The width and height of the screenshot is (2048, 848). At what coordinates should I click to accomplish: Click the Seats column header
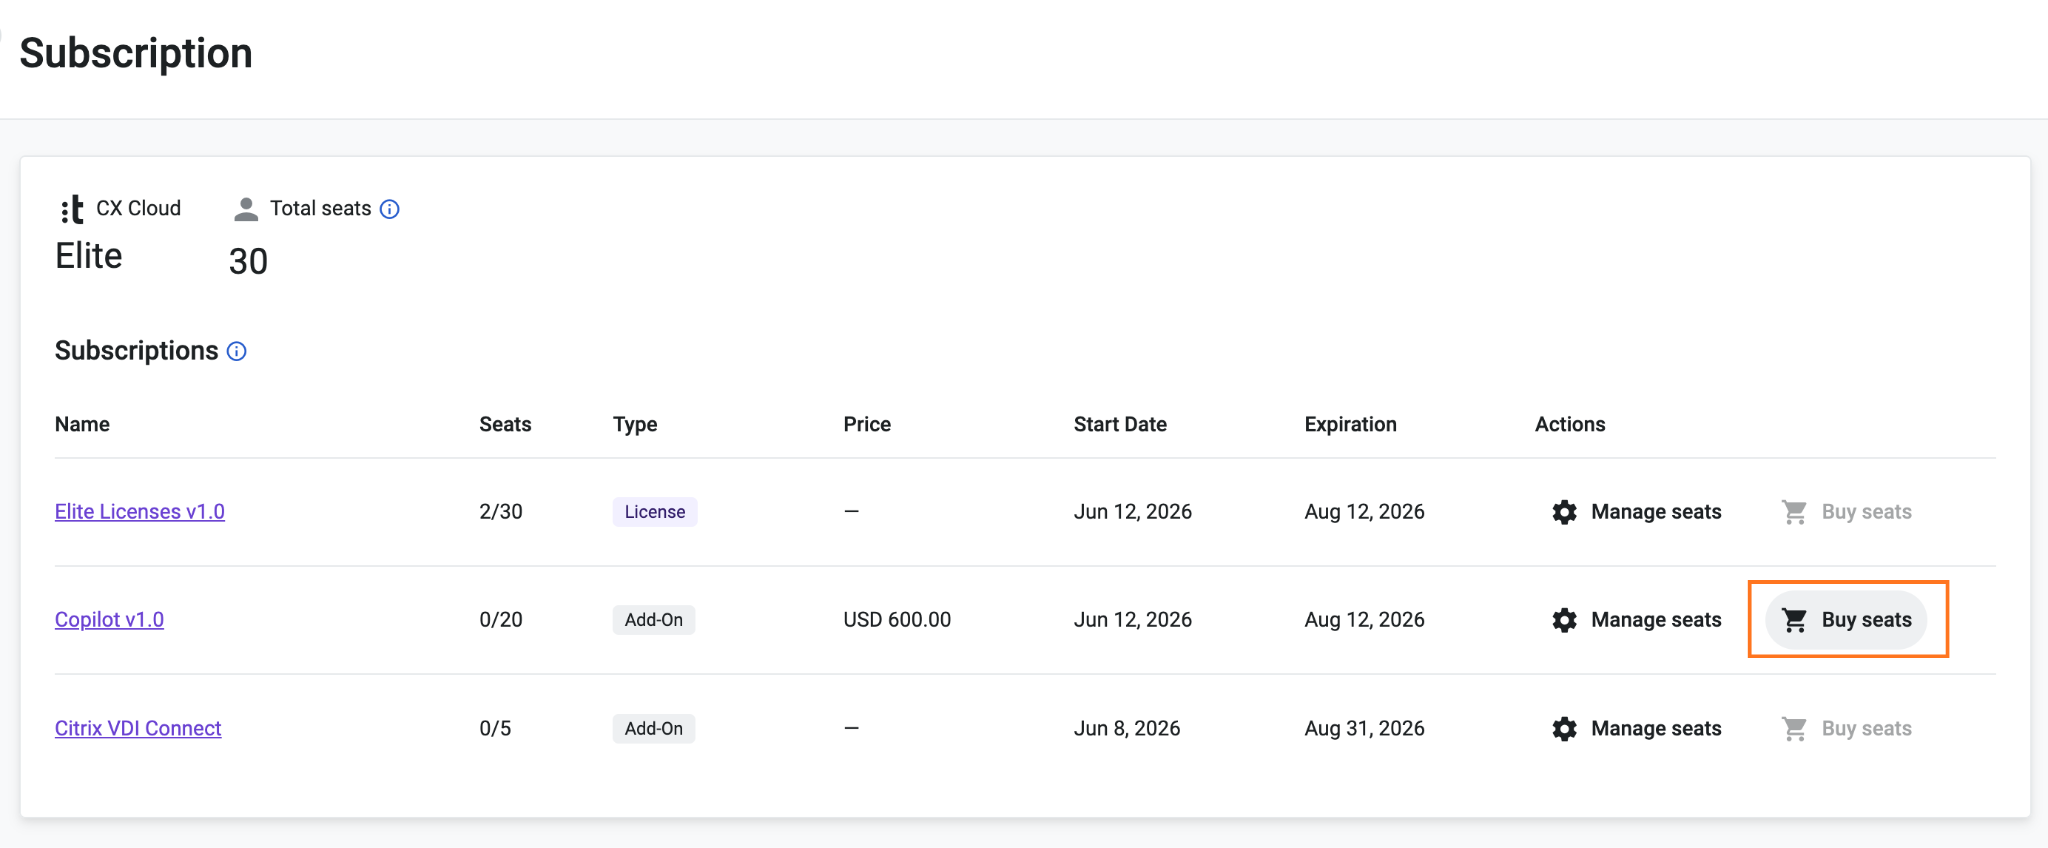click(x=505, y=424)
